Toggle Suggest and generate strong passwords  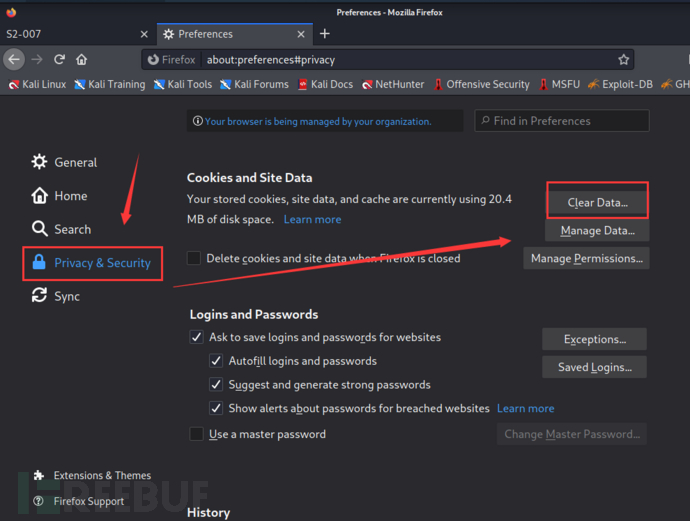[216, 384]
